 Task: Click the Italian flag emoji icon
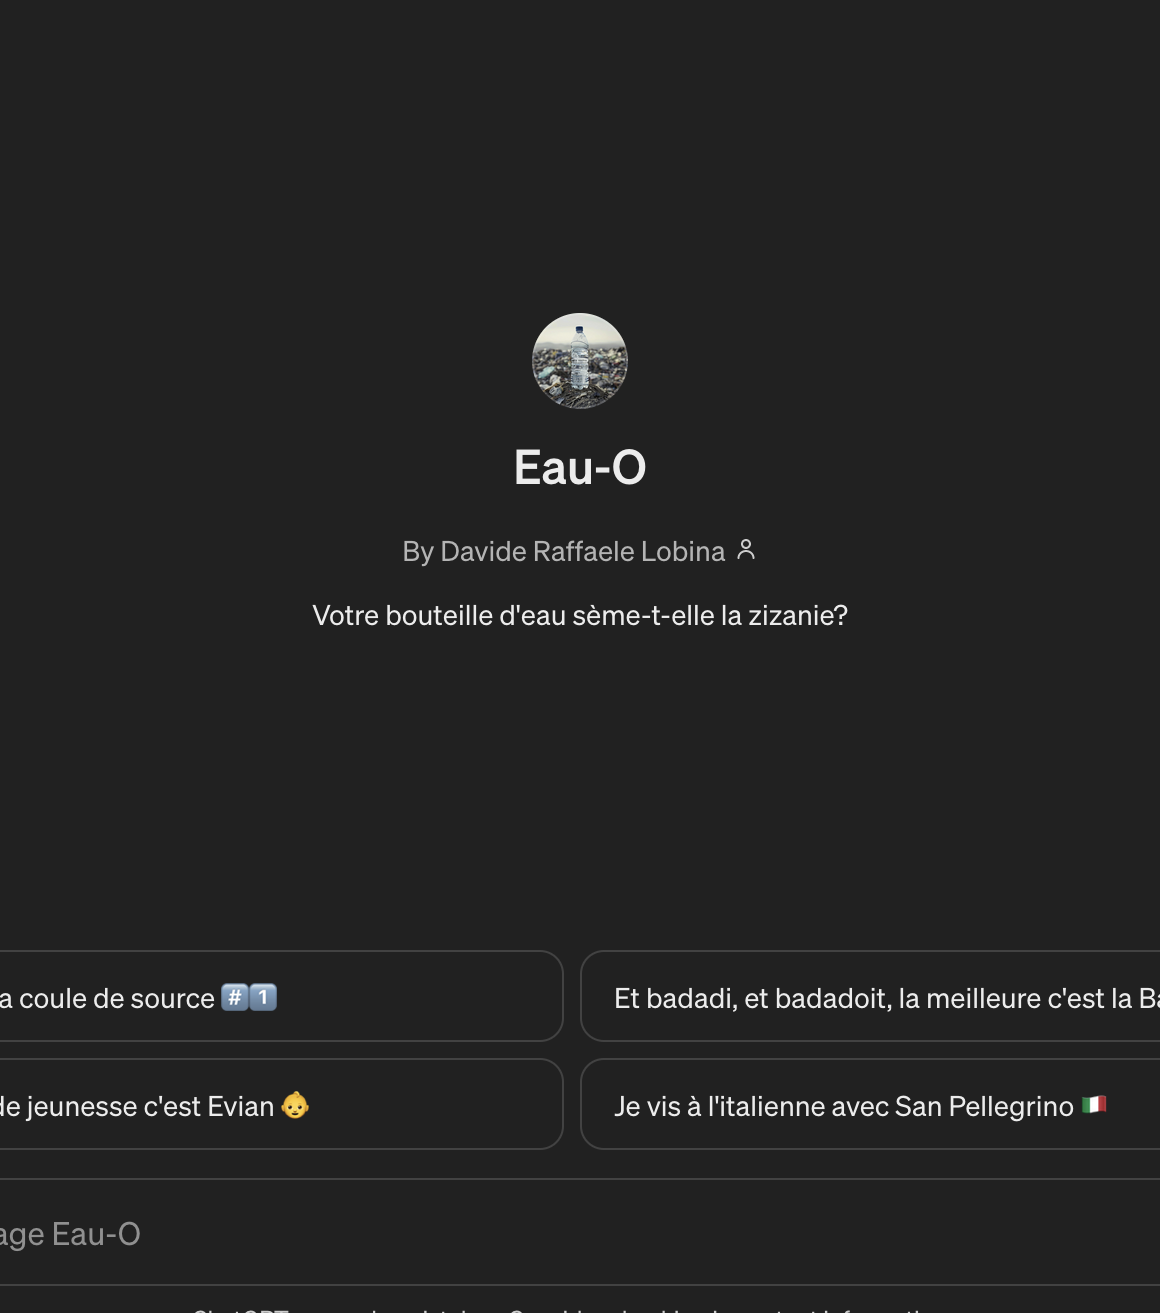1094,1105
